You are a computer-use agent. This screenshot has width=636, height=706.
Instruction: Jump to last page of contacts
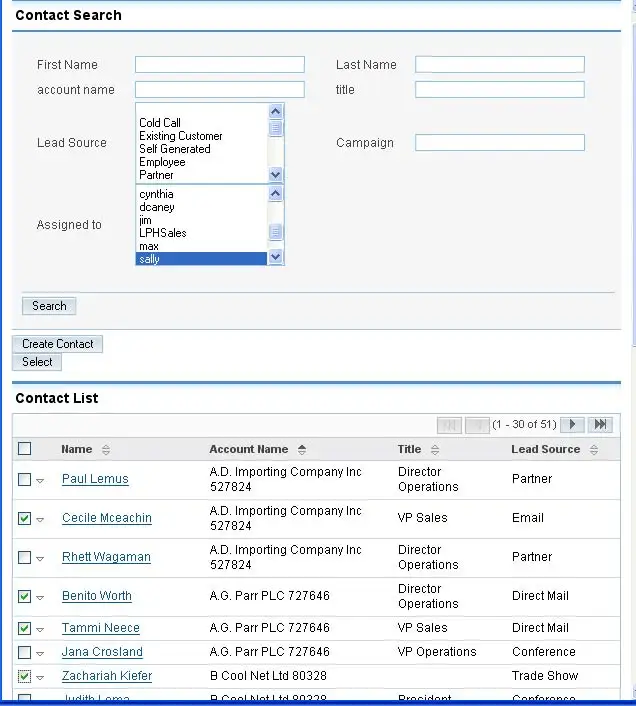pyautogui.click(x=600, y=424)
